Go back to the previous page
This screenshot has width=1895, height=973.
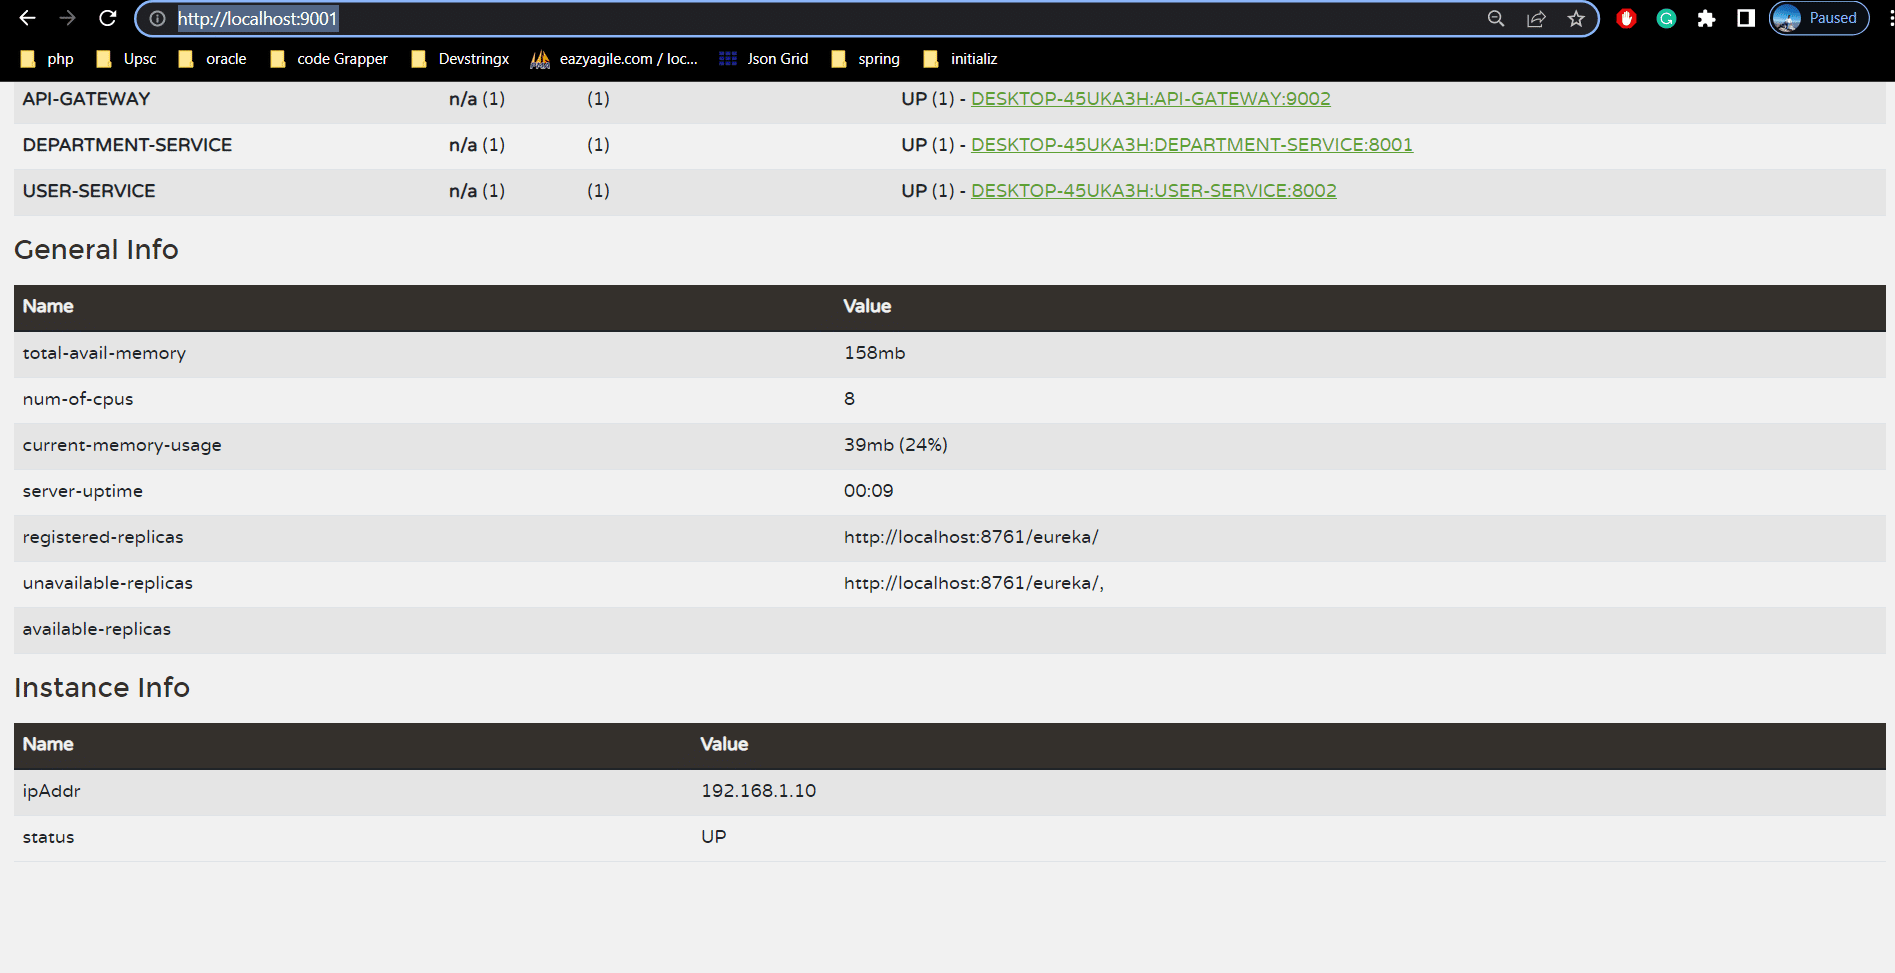coord(27,18)
